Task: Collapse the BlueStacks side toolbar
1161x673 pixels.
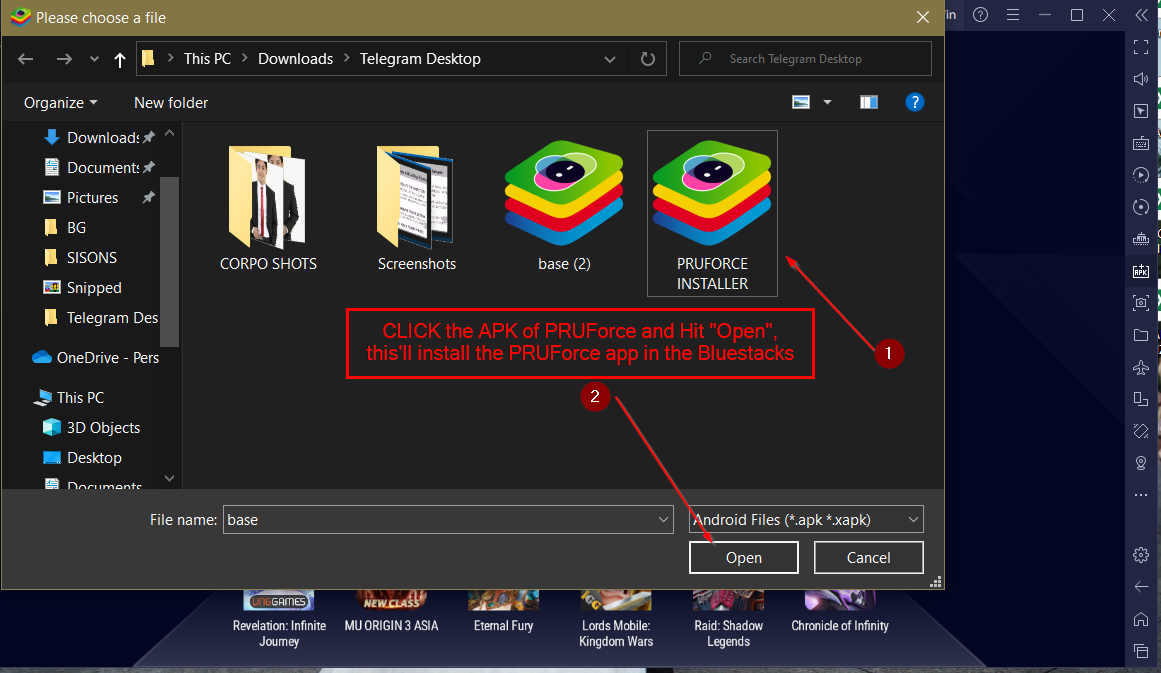Action: click(1141, 15)
